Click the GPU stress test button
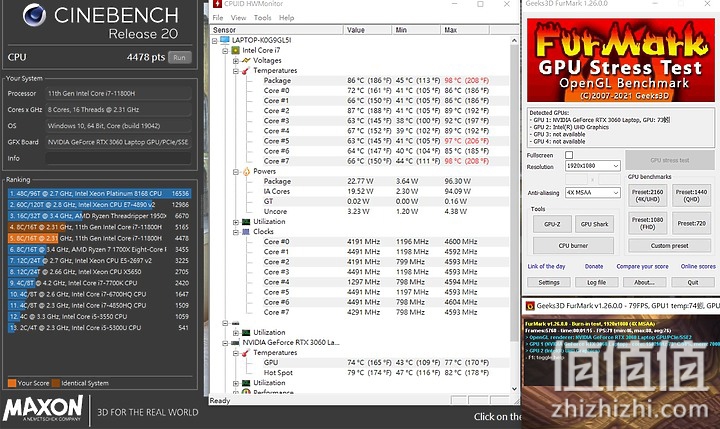720x429 pixels. point(669,160)
